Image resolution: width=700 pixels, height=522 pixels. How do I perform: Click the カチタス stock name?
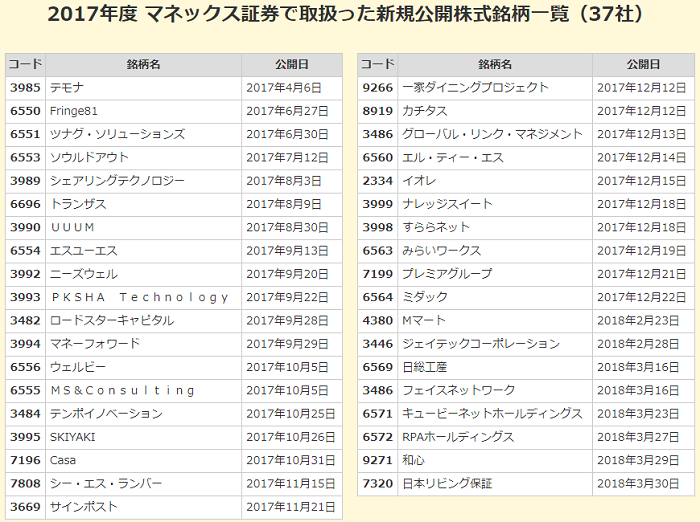(x=425, y=111)
